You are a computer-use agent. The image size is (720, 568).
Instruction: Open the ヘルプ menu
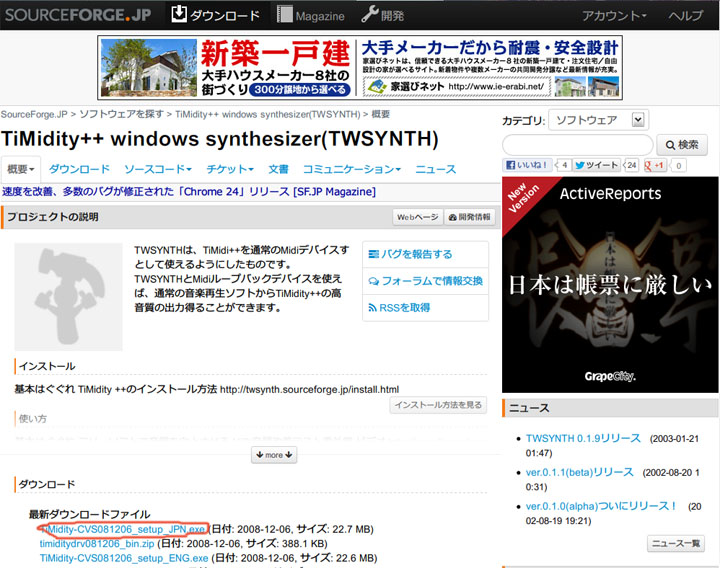tap(686, 16)
